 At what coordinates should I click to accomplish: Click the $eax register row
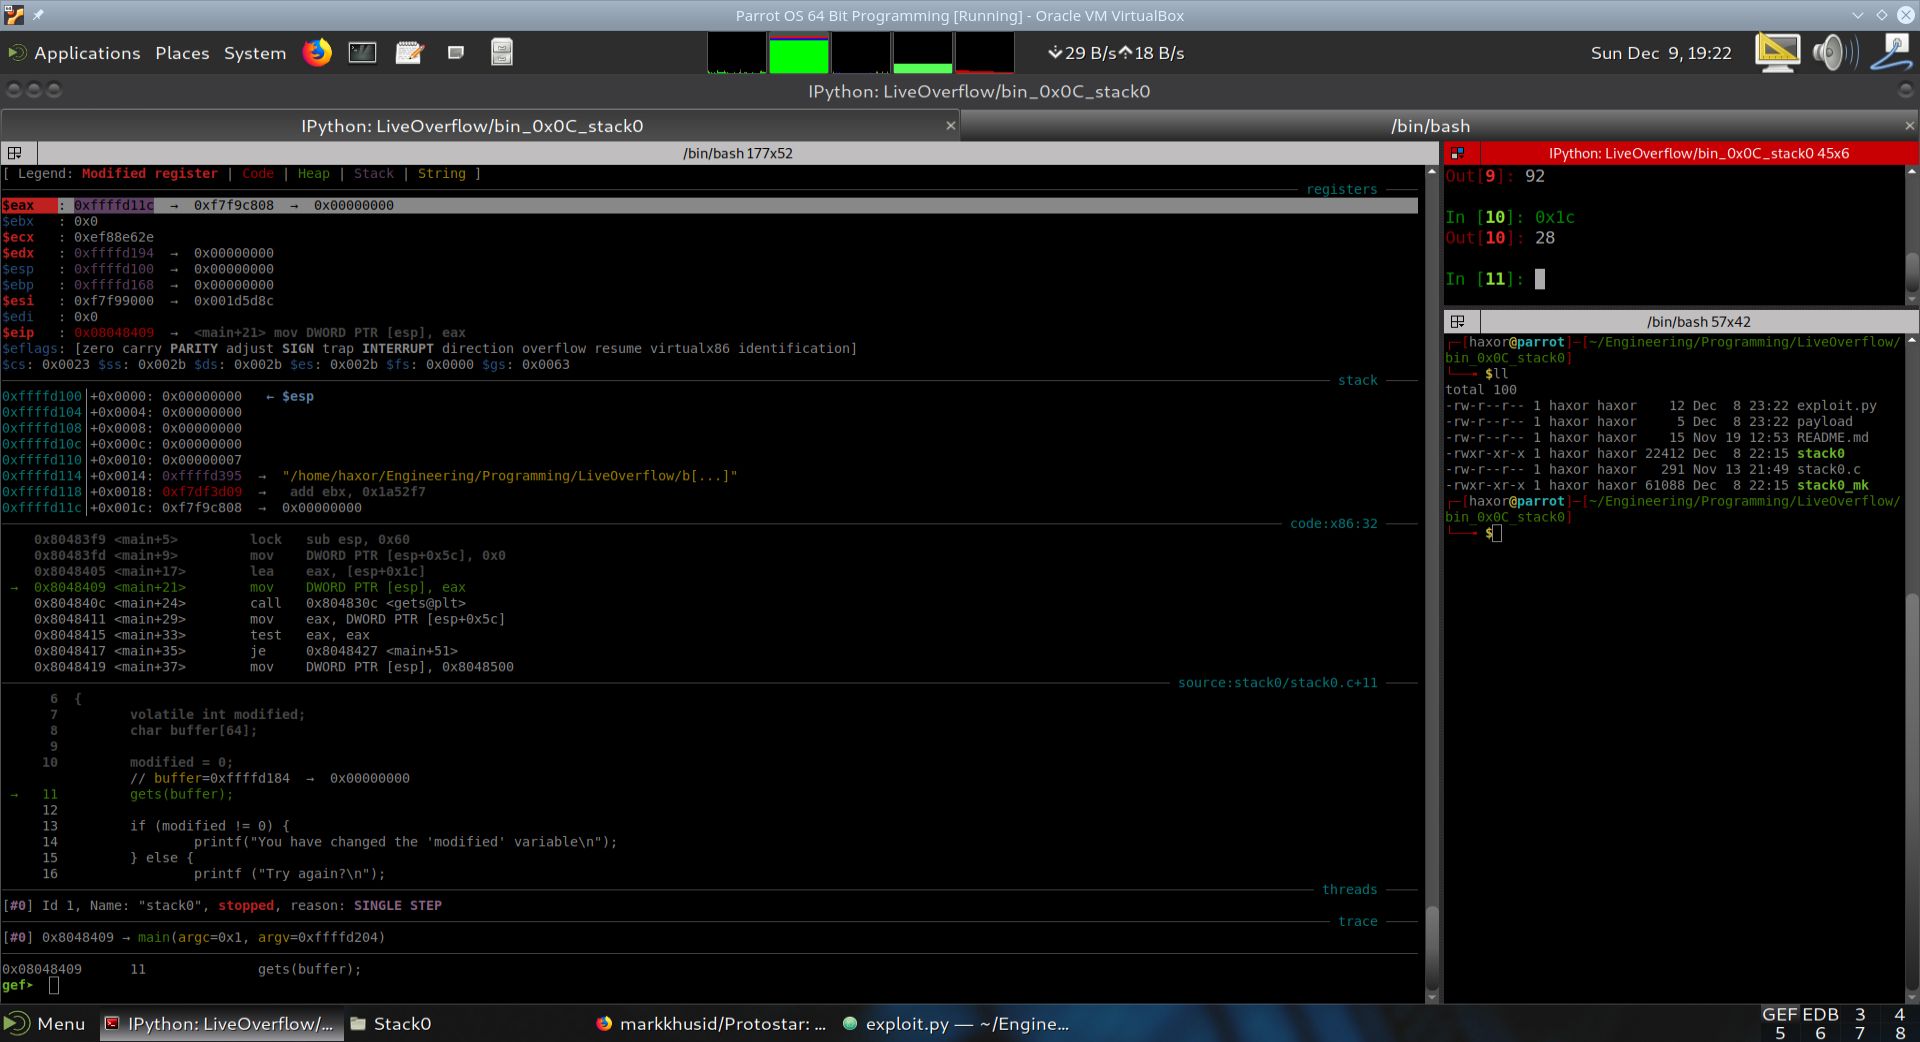710,205
